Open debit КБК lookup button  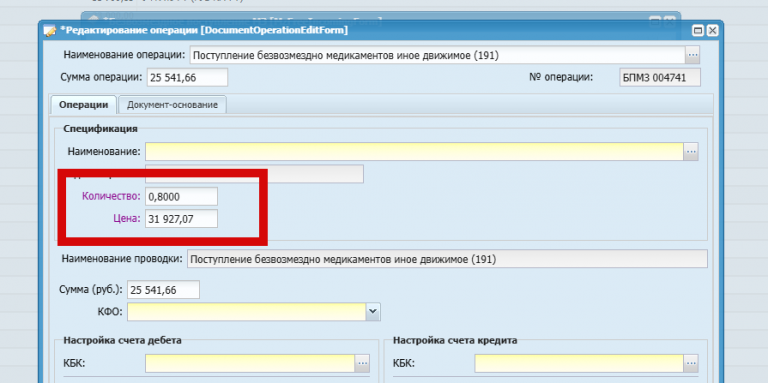coord(362,363)
